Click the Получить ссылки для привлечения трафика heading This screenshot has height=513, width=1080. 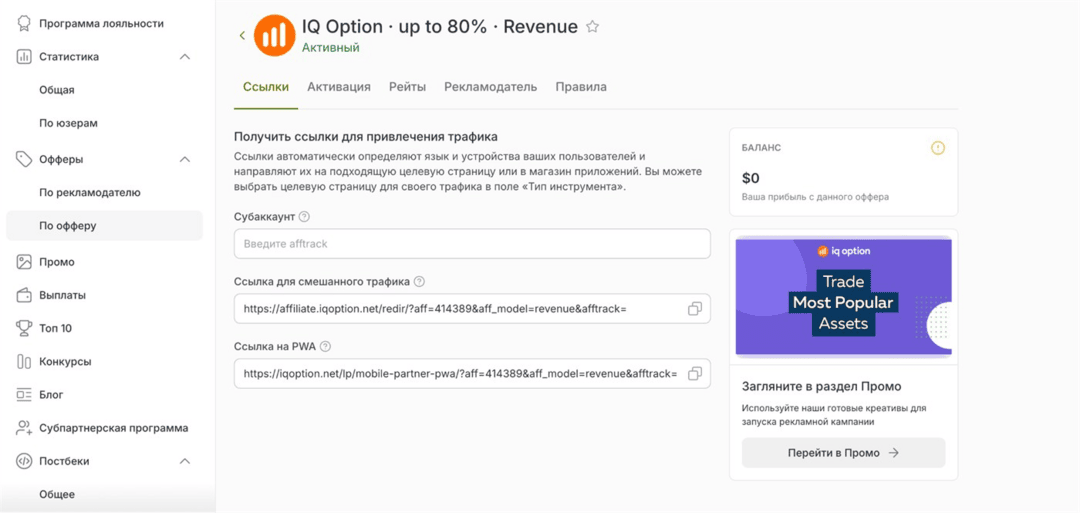click(x=366, y=137)
